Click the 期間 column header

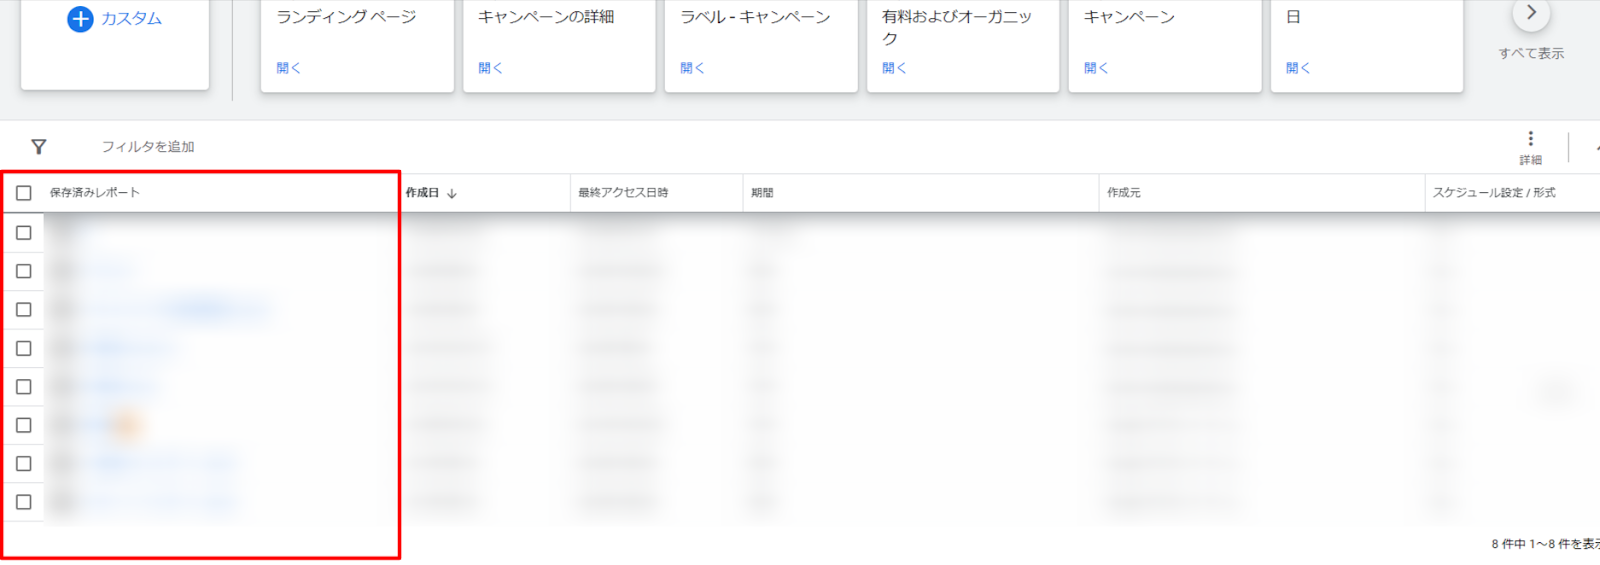click(762, 193)
